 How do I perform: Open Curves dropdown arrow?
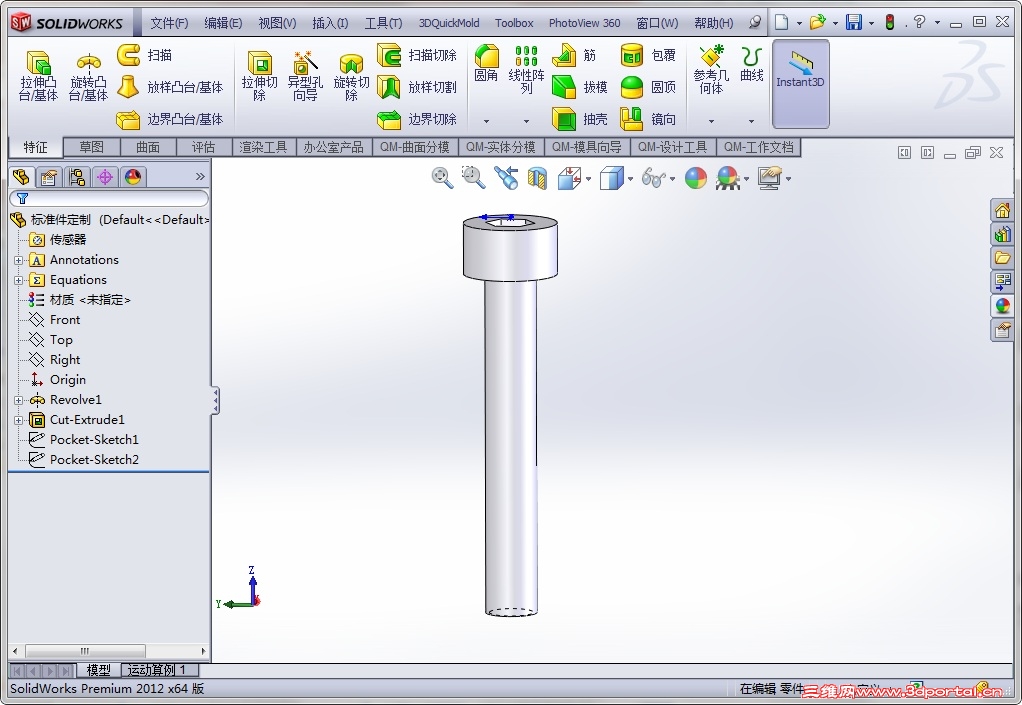[752, 121]
